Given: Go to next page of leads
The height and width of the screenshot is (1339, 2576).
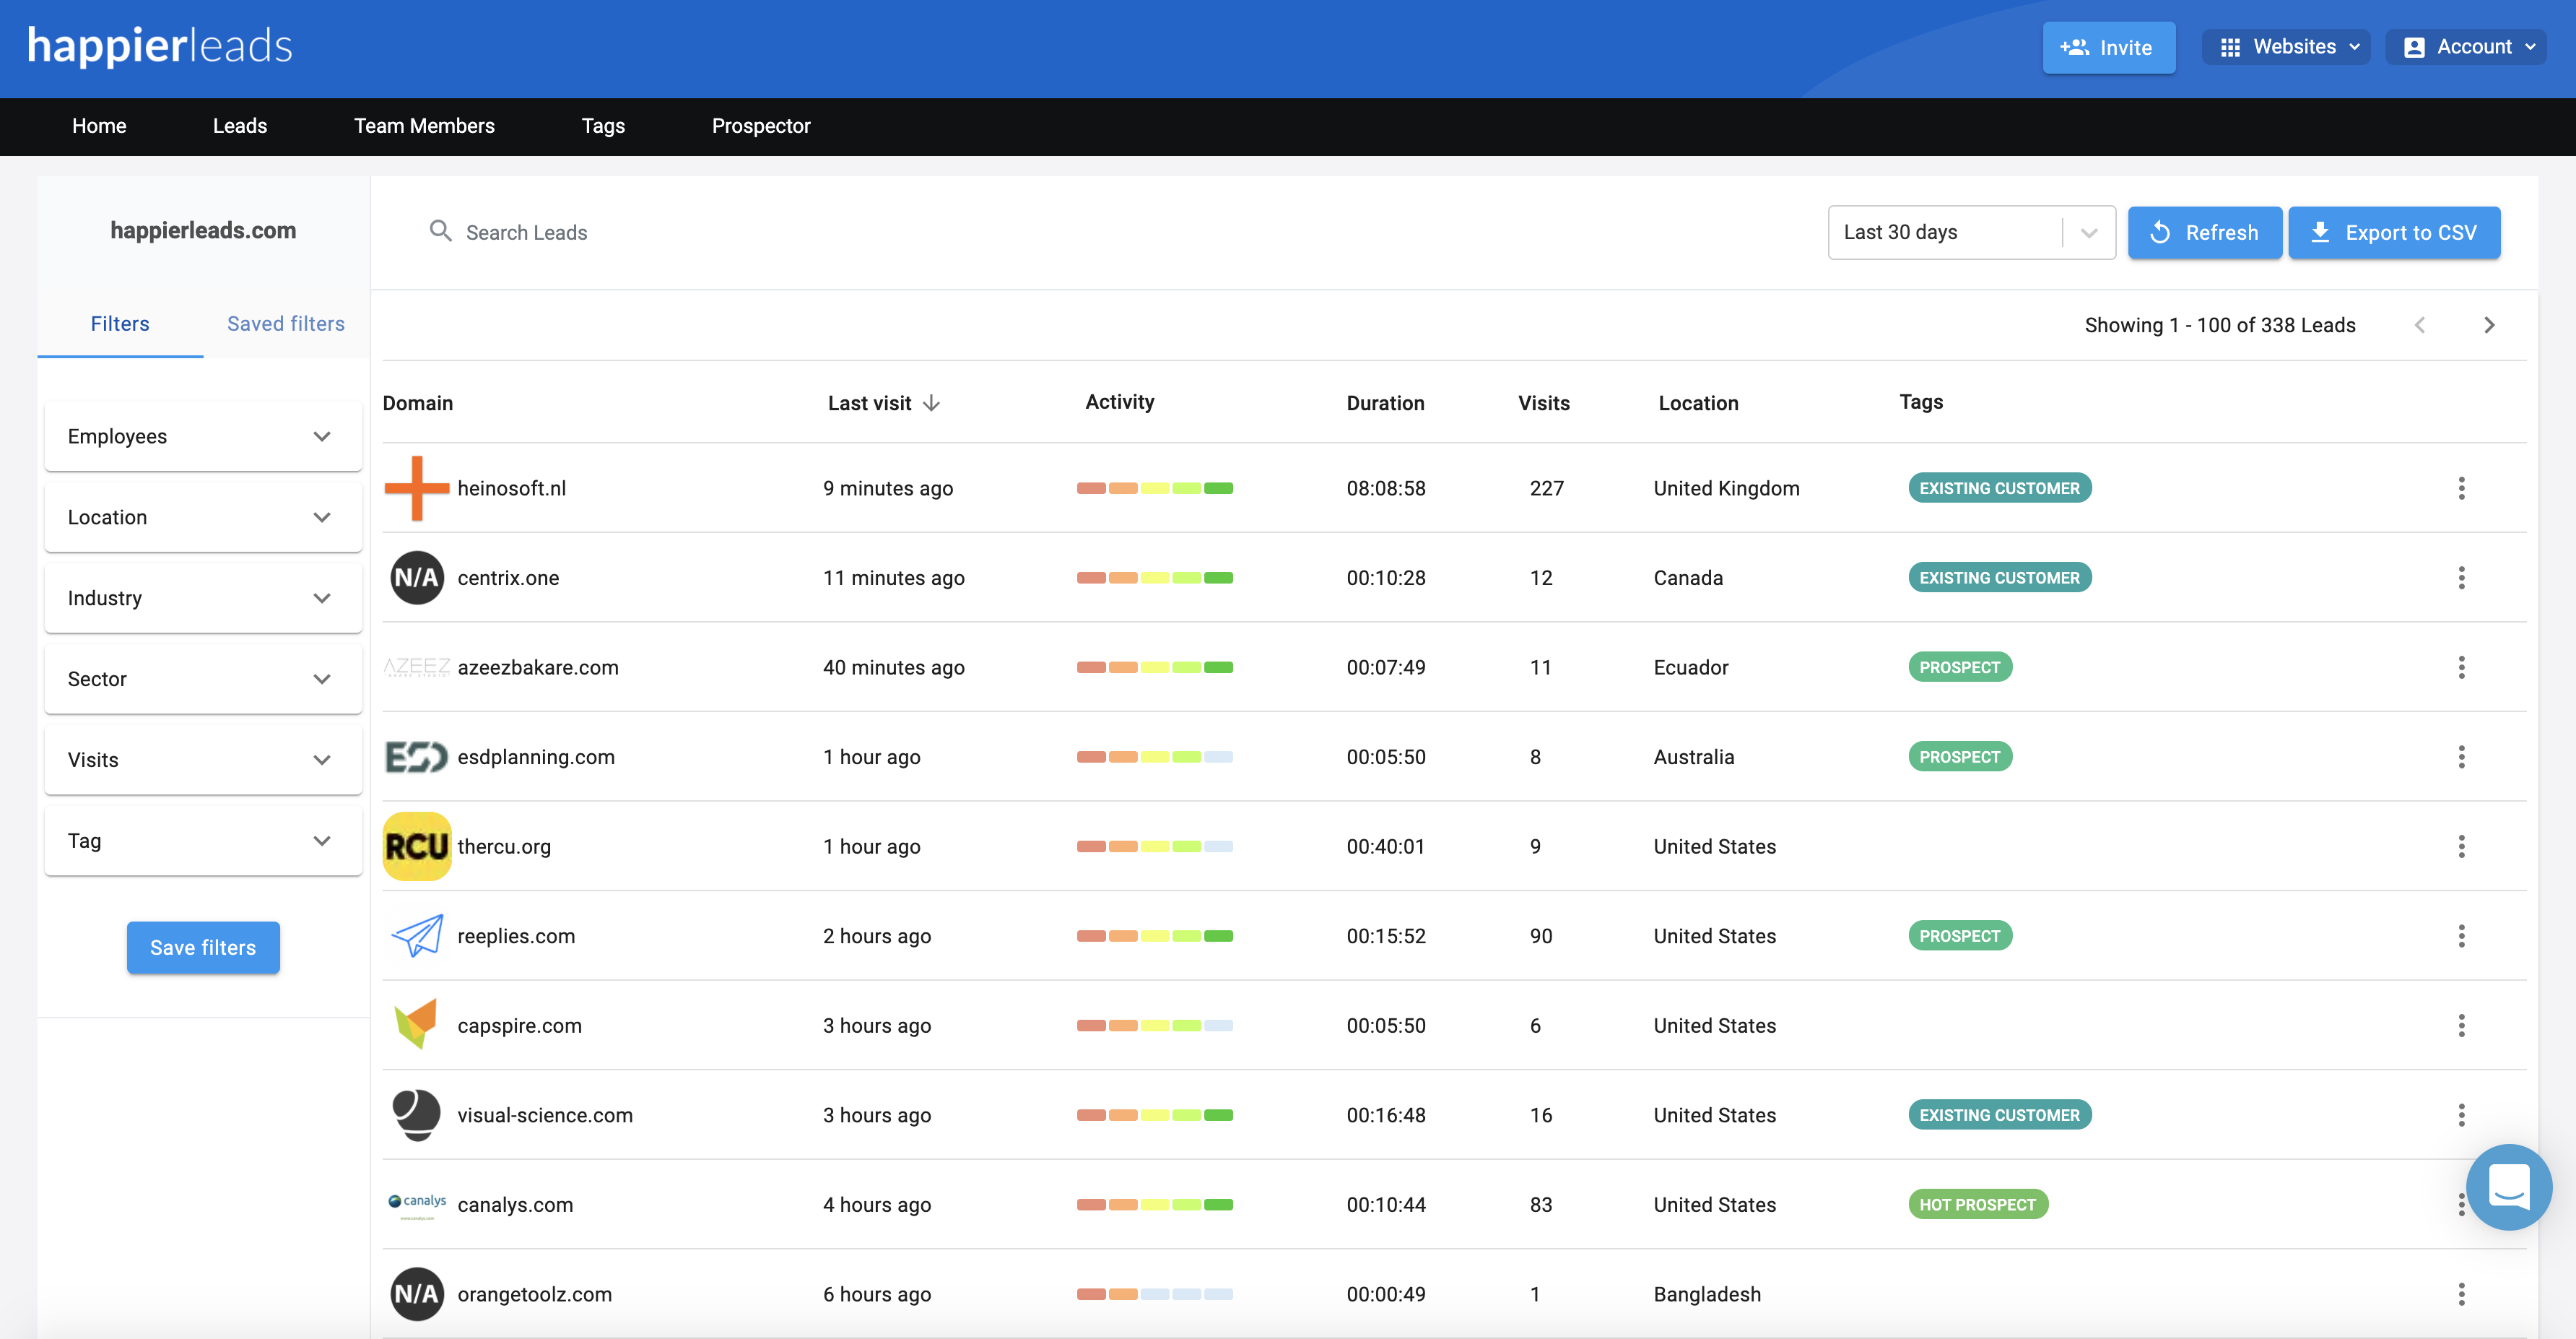Looking at the screenshot, I should [2489, 325].
